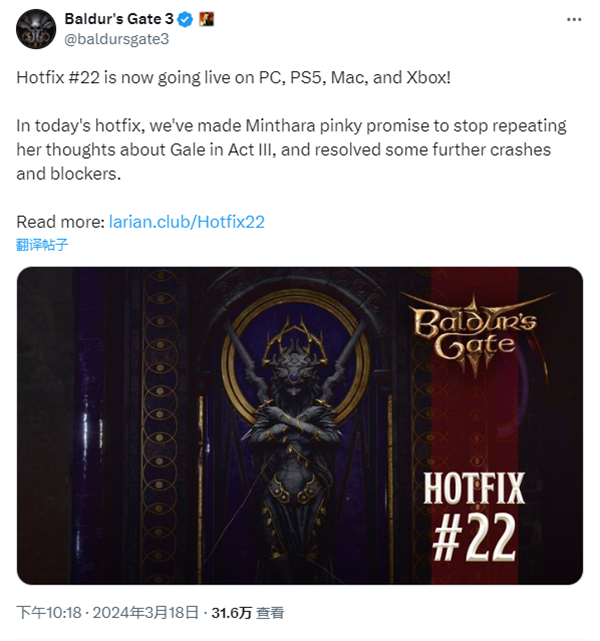Open the three-dot more options menu

coord(574,19)
